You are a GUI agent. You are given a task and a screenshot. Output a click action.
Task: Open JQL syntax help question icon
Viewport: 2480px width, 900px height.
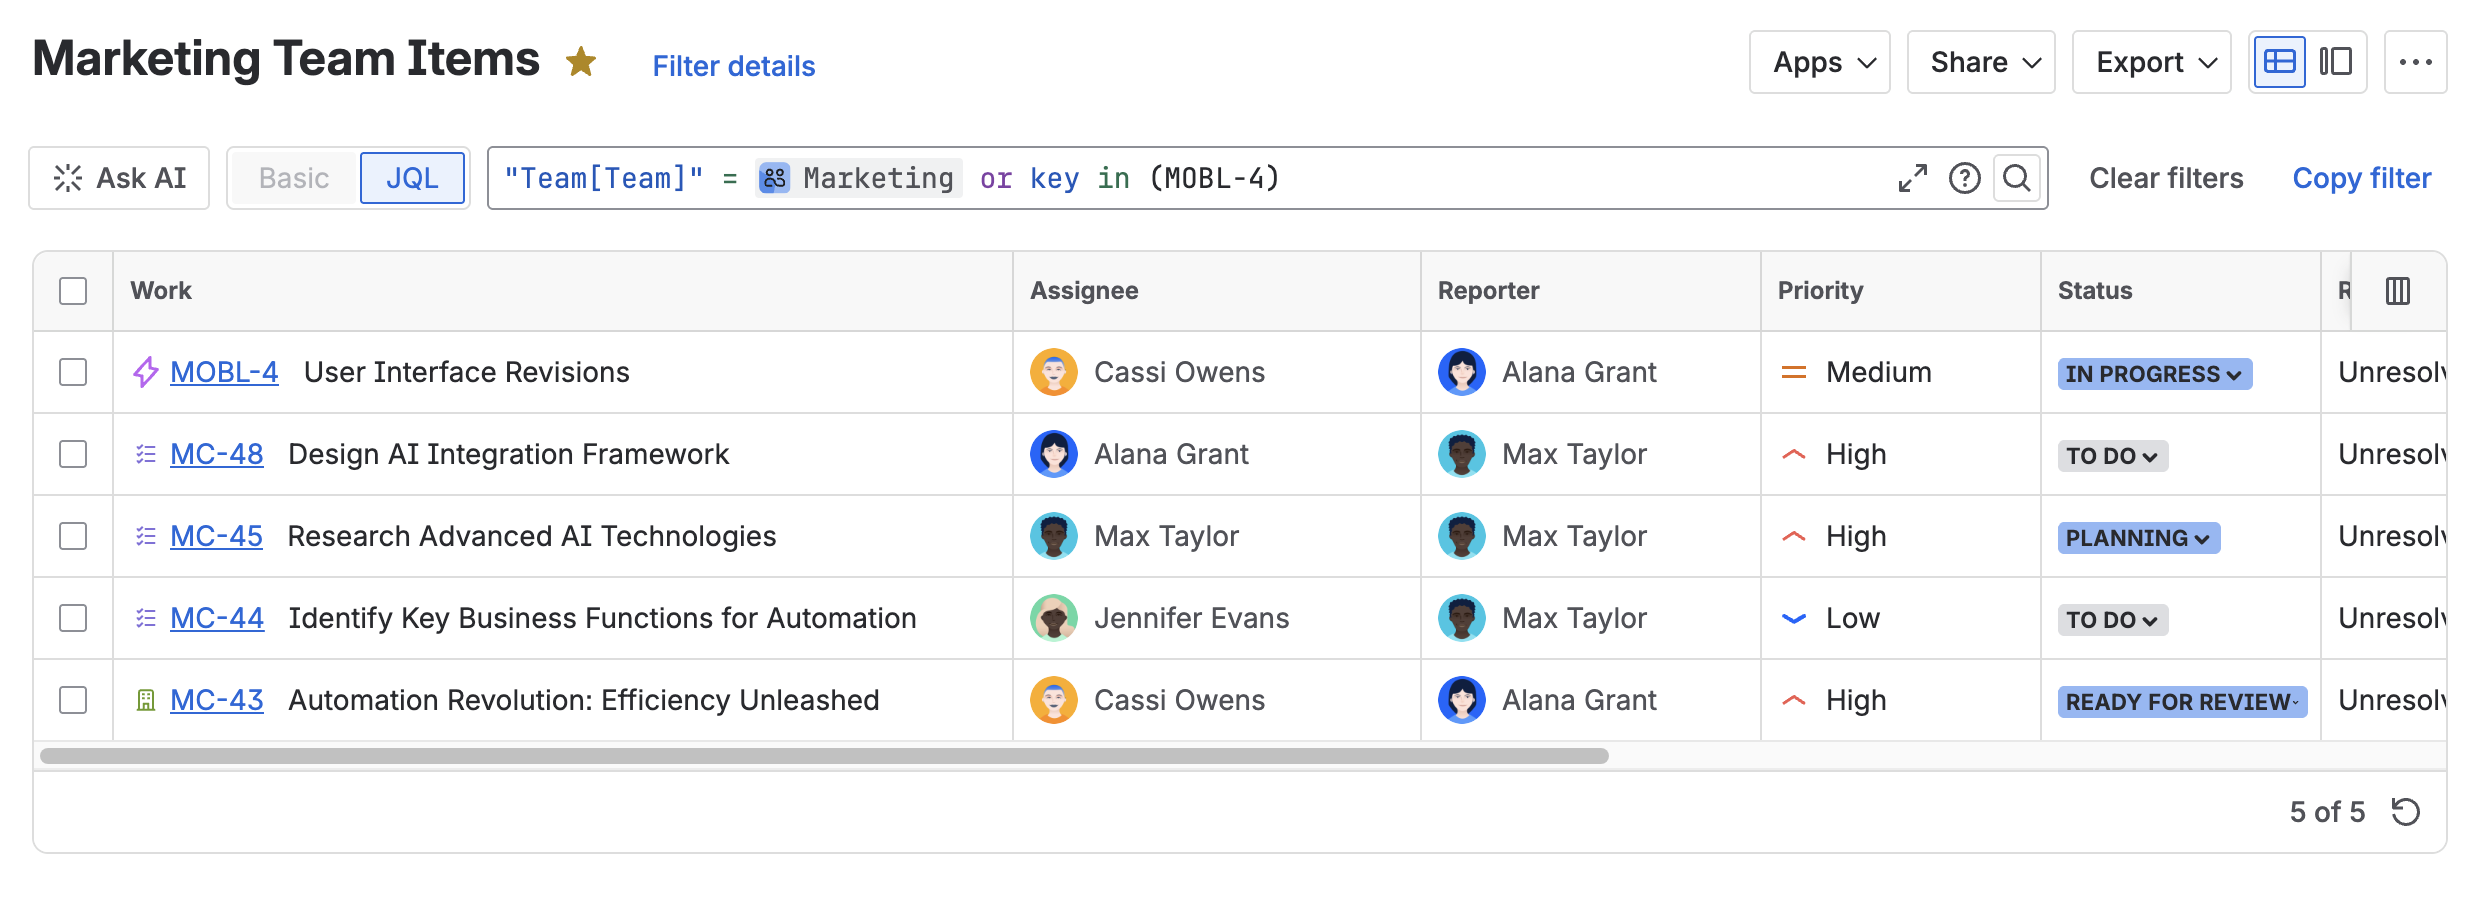coord(1964,178)
